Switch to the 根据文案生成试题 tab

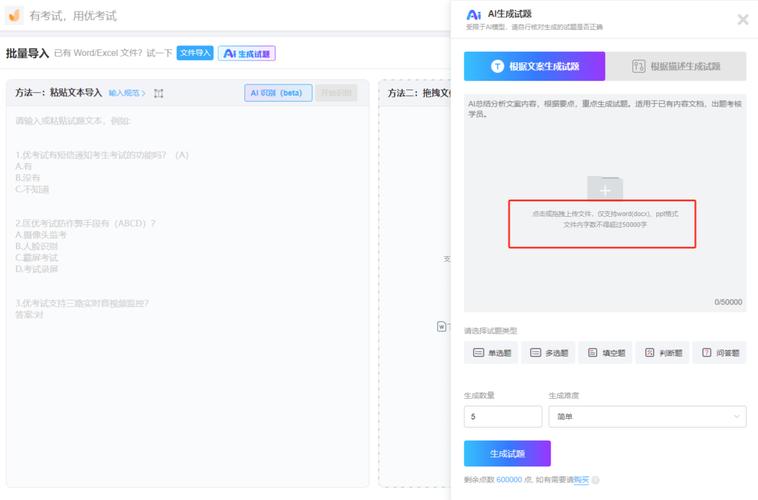tap(534, 66)
